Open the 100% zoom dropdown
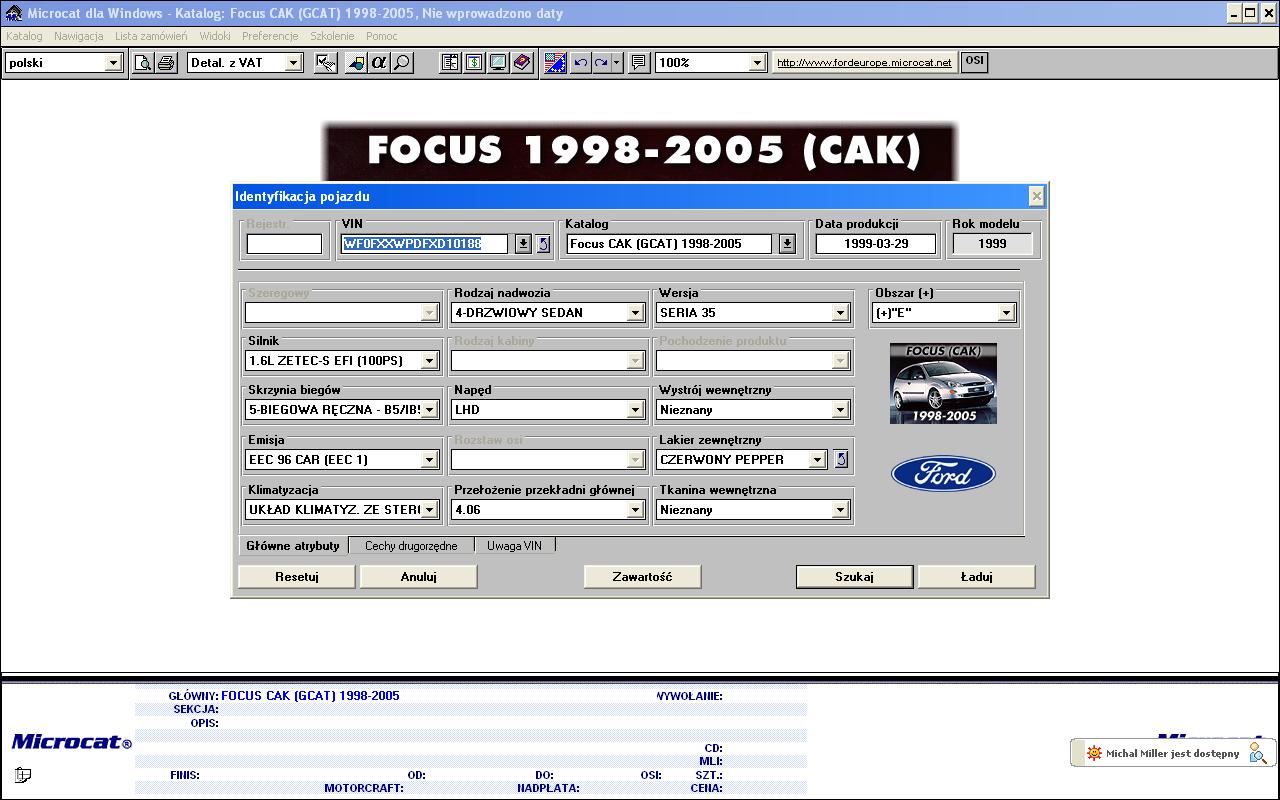Screen dimensions: 1280x800 (757, 63)
